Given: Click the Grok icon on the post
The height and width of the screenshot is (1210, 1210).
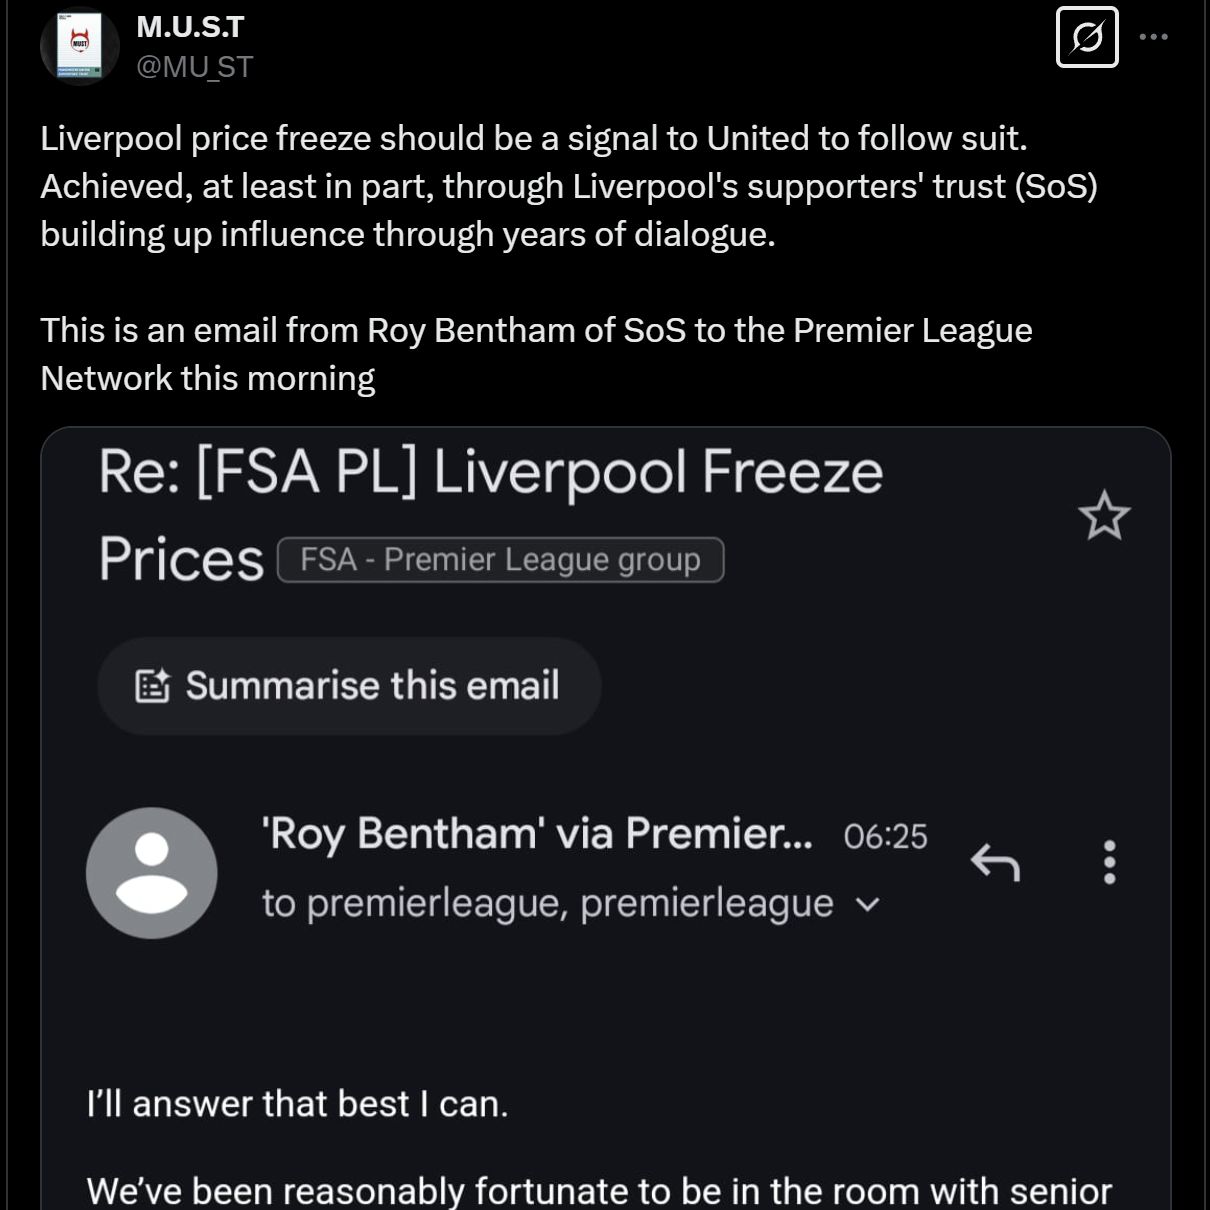Looking at the screenshot, I should (x=1087, y=38).
